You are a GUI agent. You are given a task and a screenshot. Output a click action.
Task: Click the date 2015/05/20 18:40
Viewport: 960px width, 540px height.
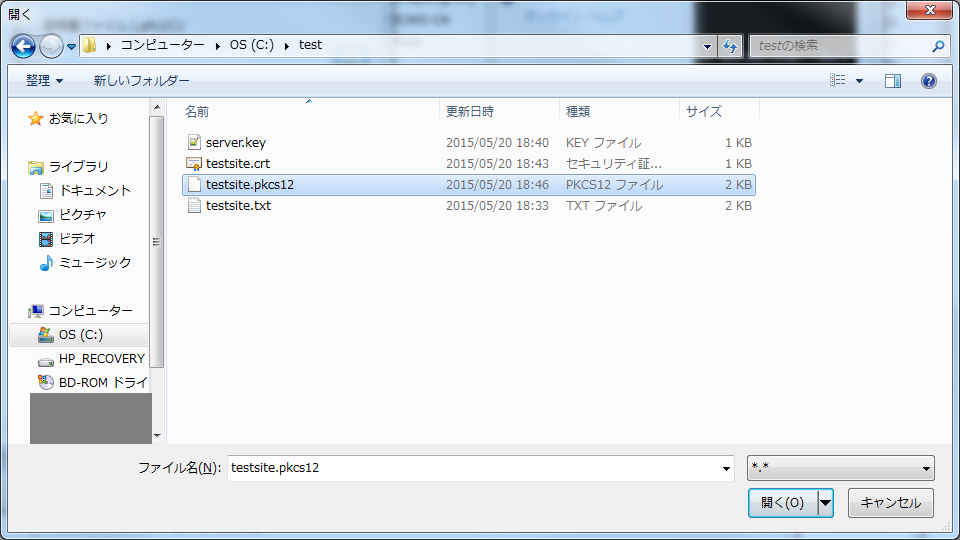point(497,143)
